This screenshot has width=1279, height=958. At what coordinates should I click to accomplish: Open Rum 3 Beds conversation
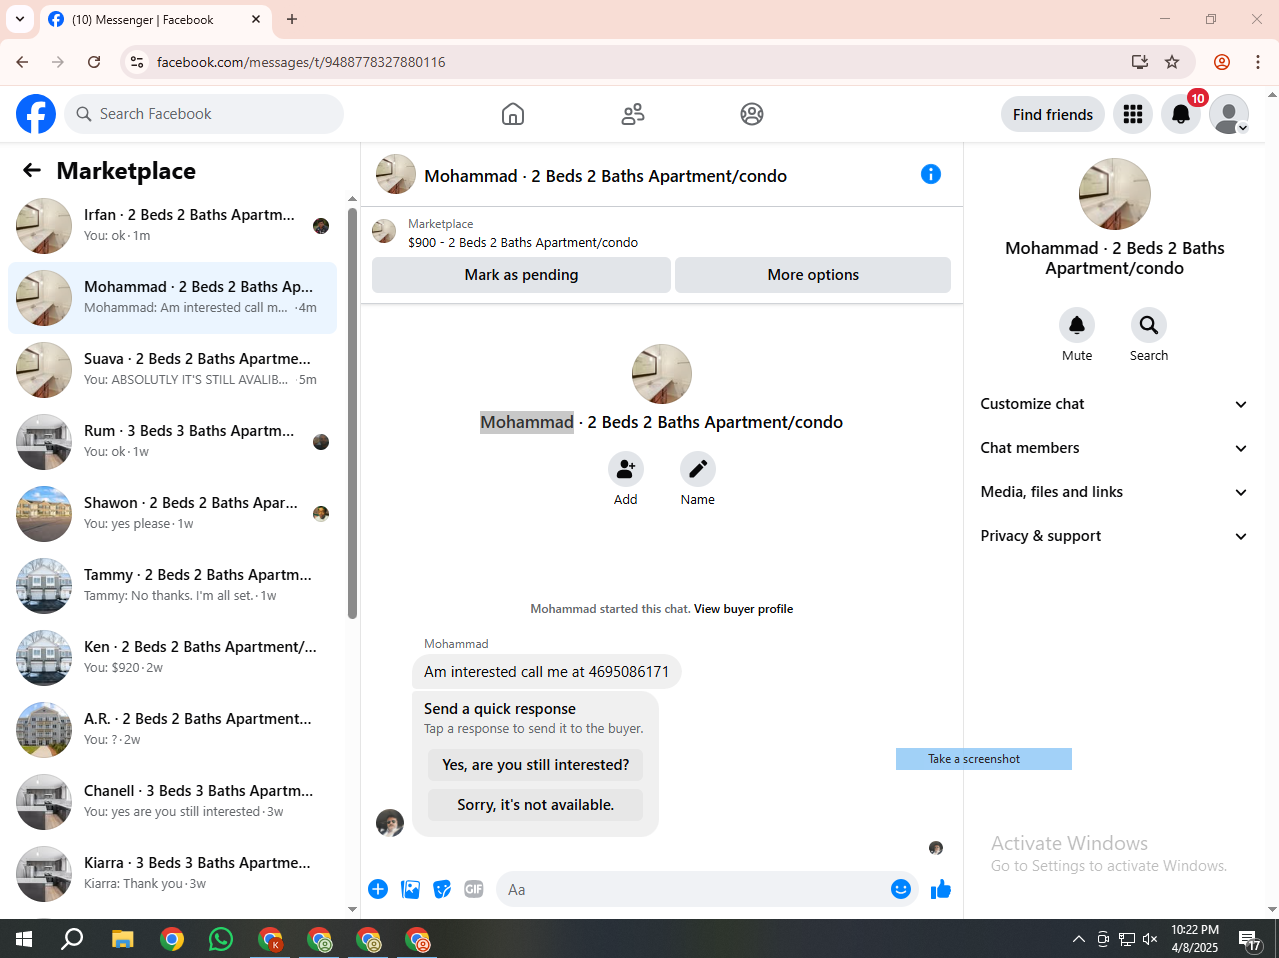point(172,442)
